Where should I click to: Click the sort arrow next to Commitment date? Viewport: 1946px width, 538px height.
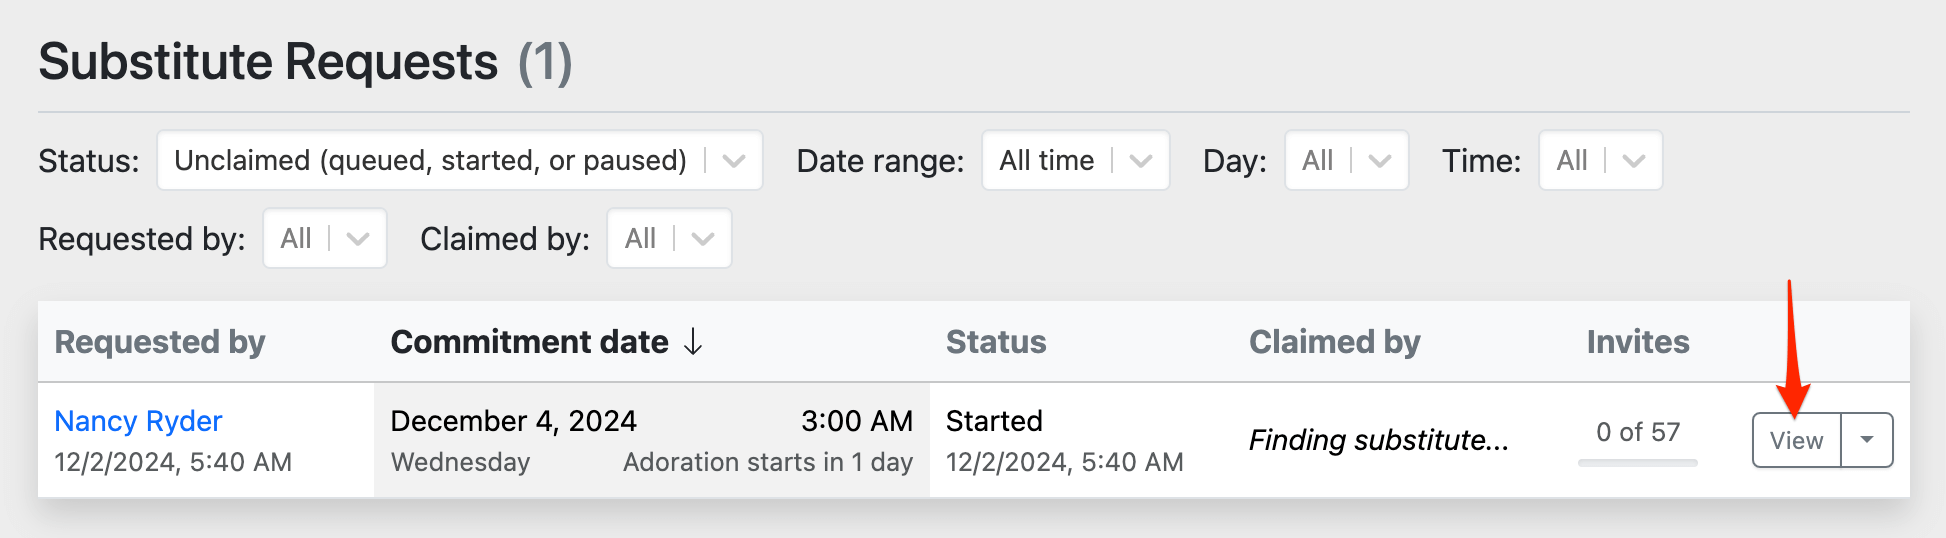click(x=693, y=342)
